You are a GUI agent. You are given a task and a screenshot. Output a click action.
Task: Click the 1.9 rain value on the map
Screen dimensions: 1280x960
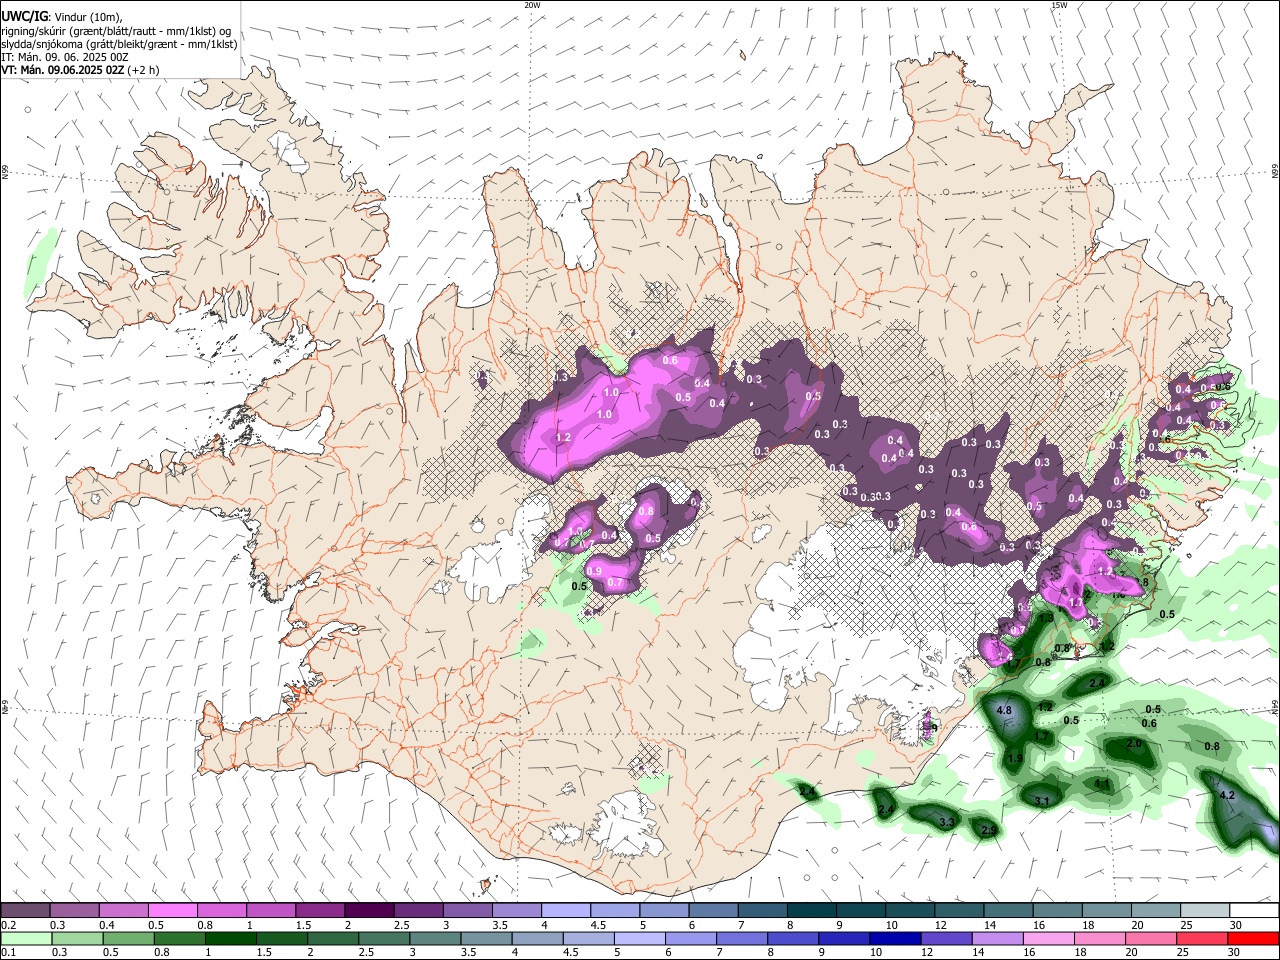click(1014, 759)
